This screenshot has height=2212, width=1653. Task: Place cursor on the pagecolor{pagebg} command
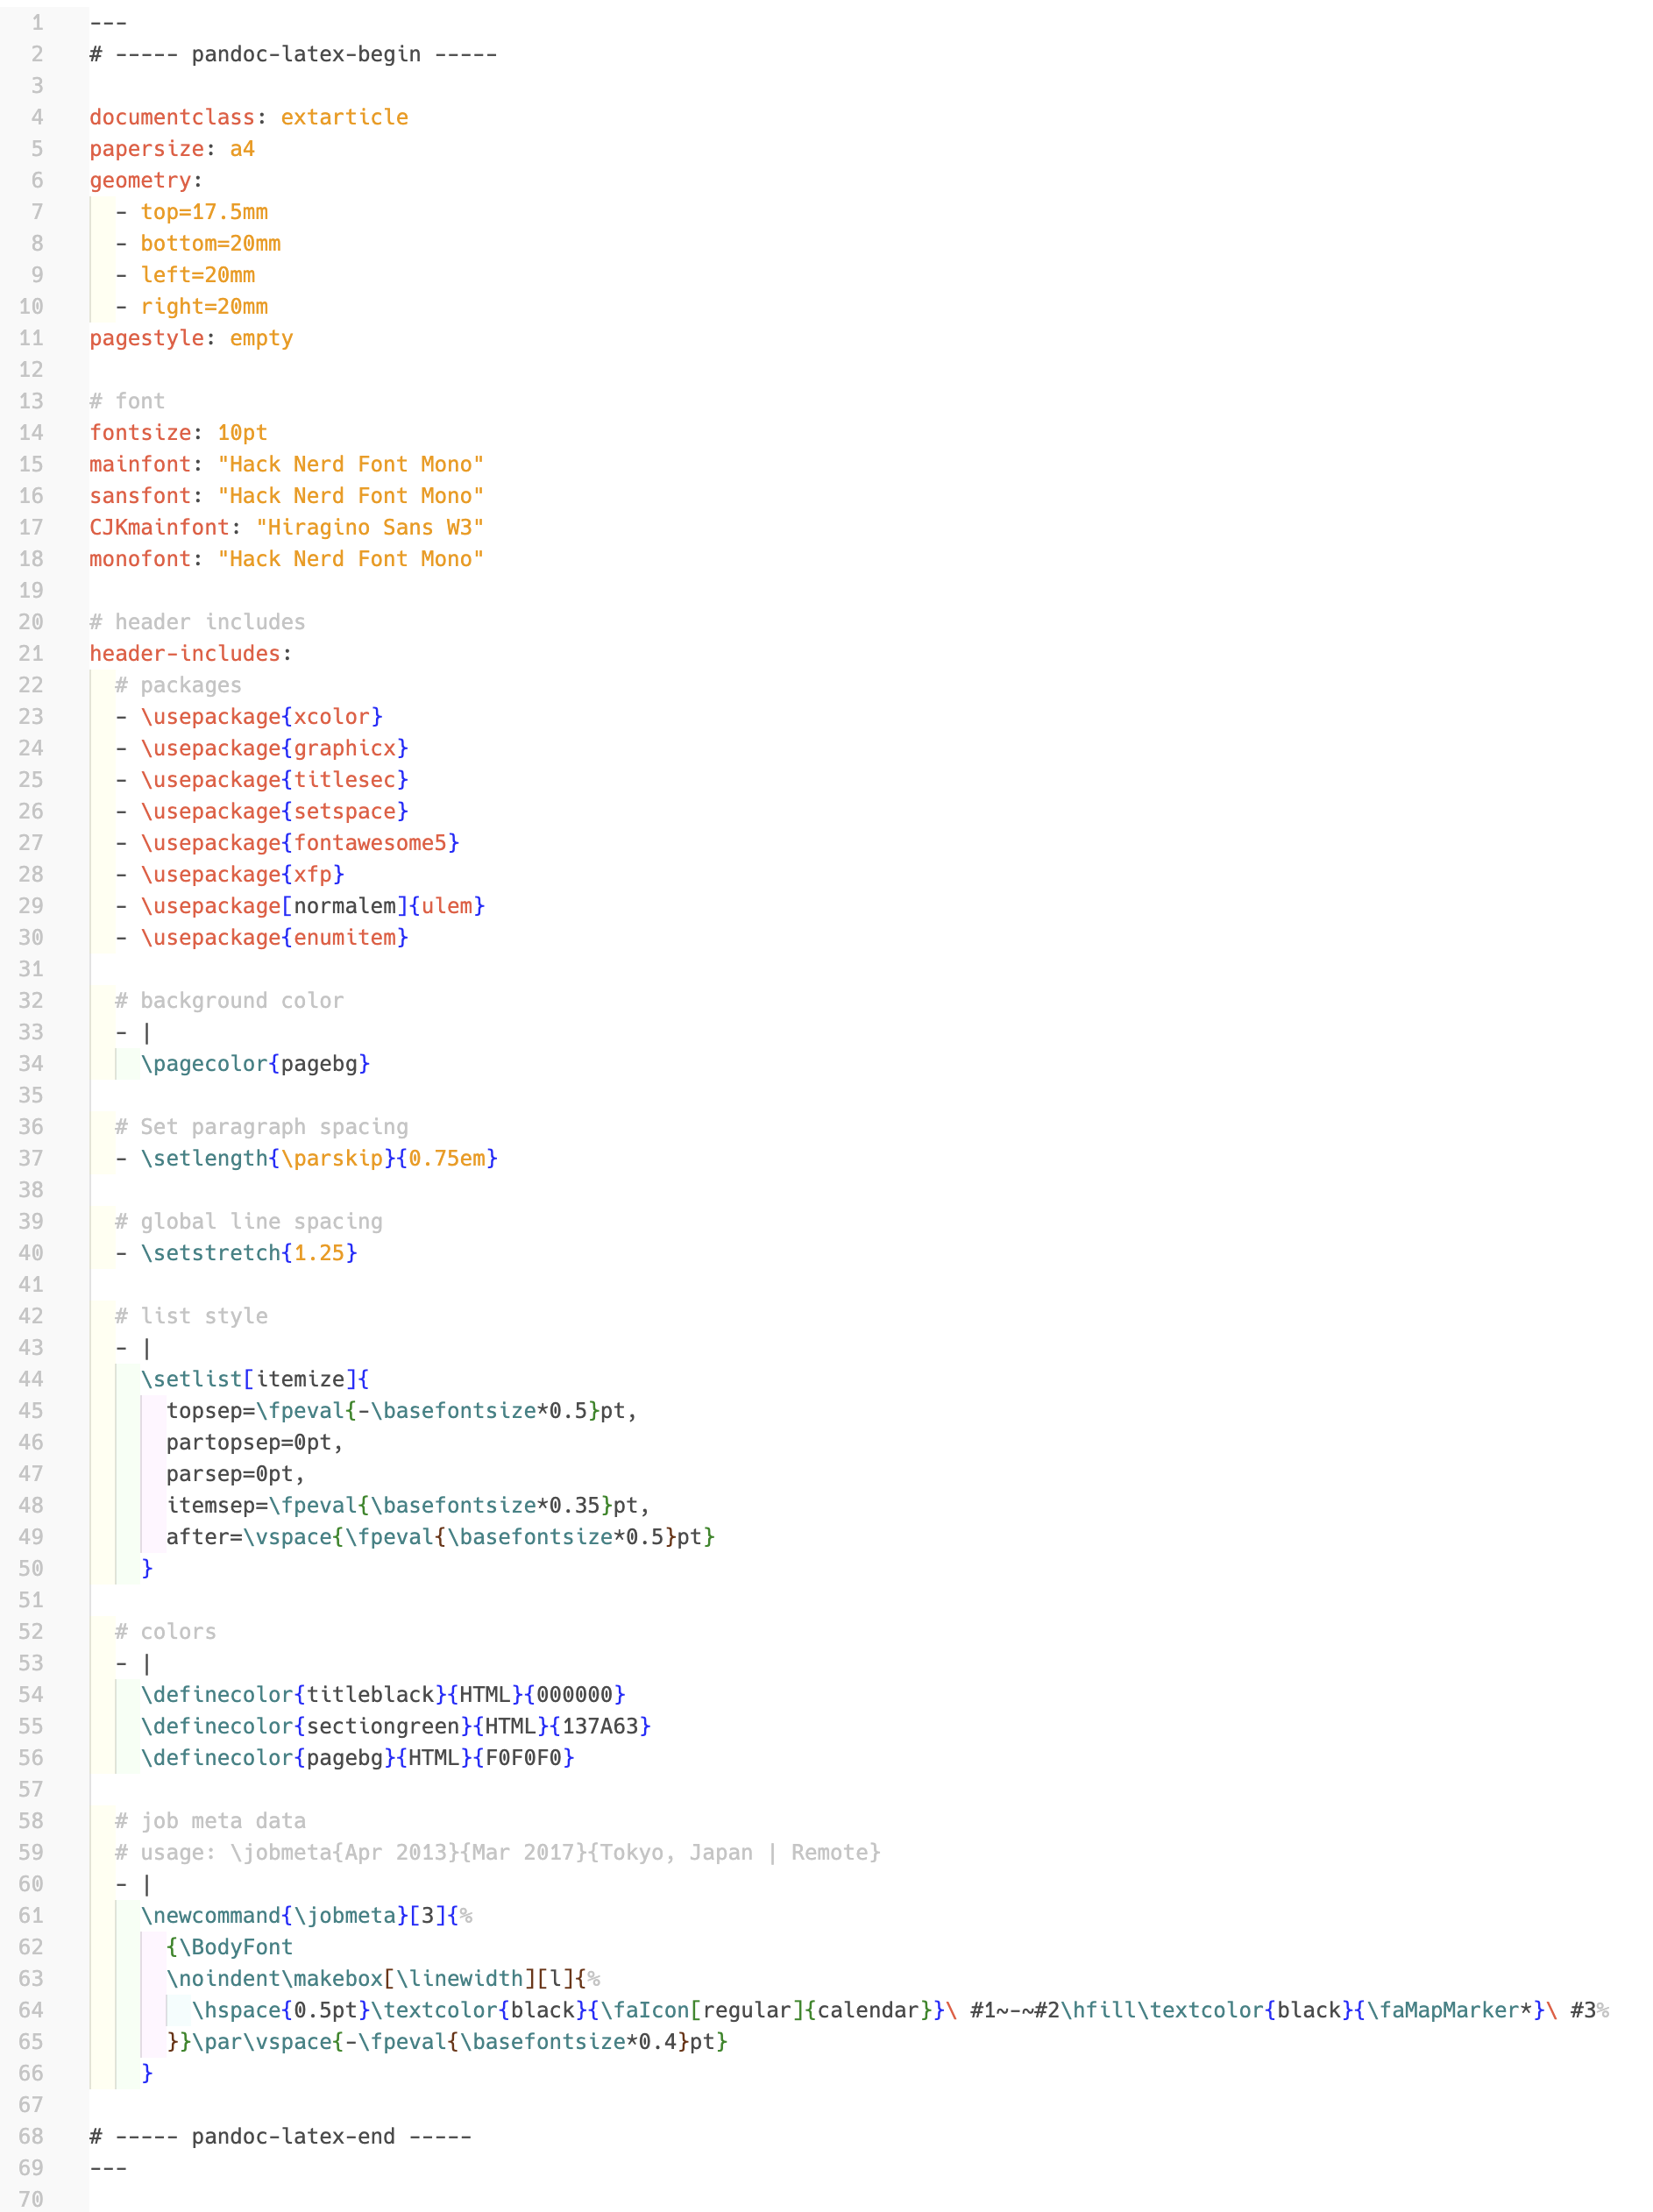coord(256,1063)
